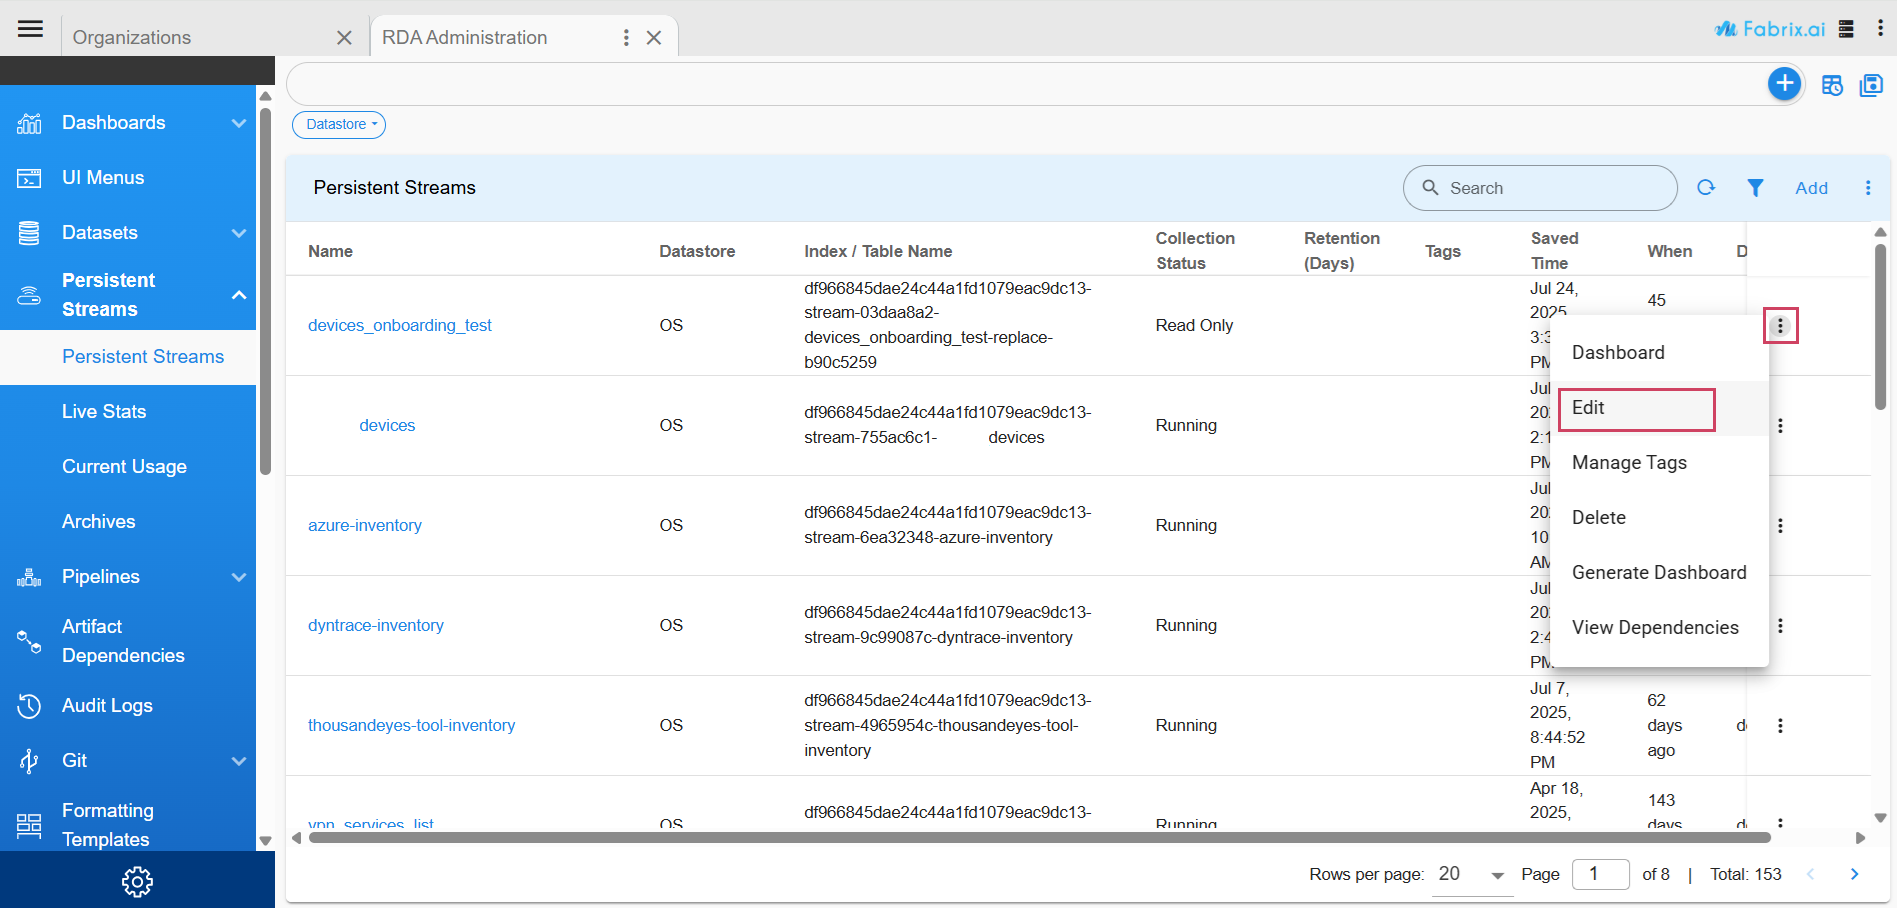Open the filter funnel icon
Viewport: 1901px width, 908px height.
point(1755,188)
